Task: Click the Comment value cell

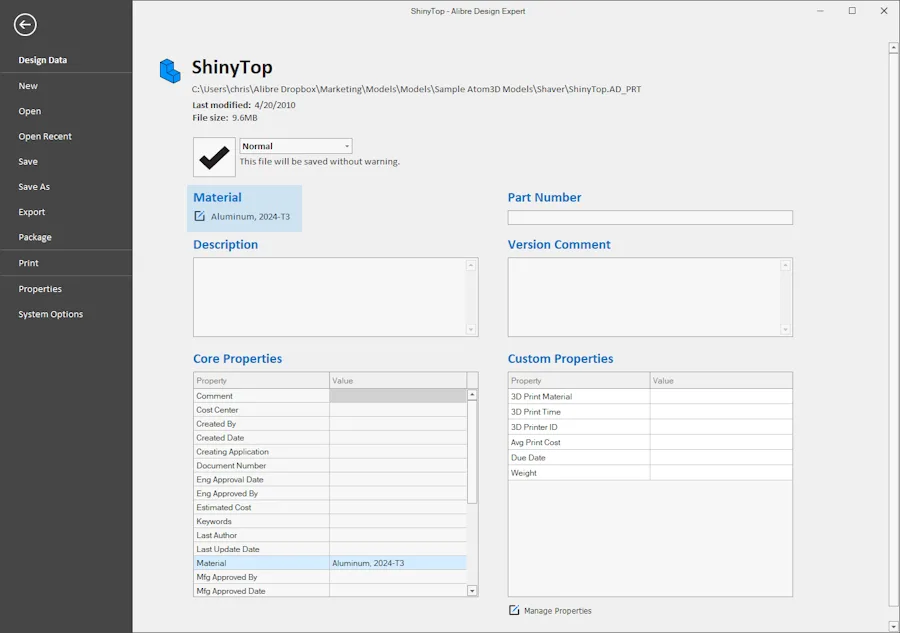Action: (x=398, y=395)
